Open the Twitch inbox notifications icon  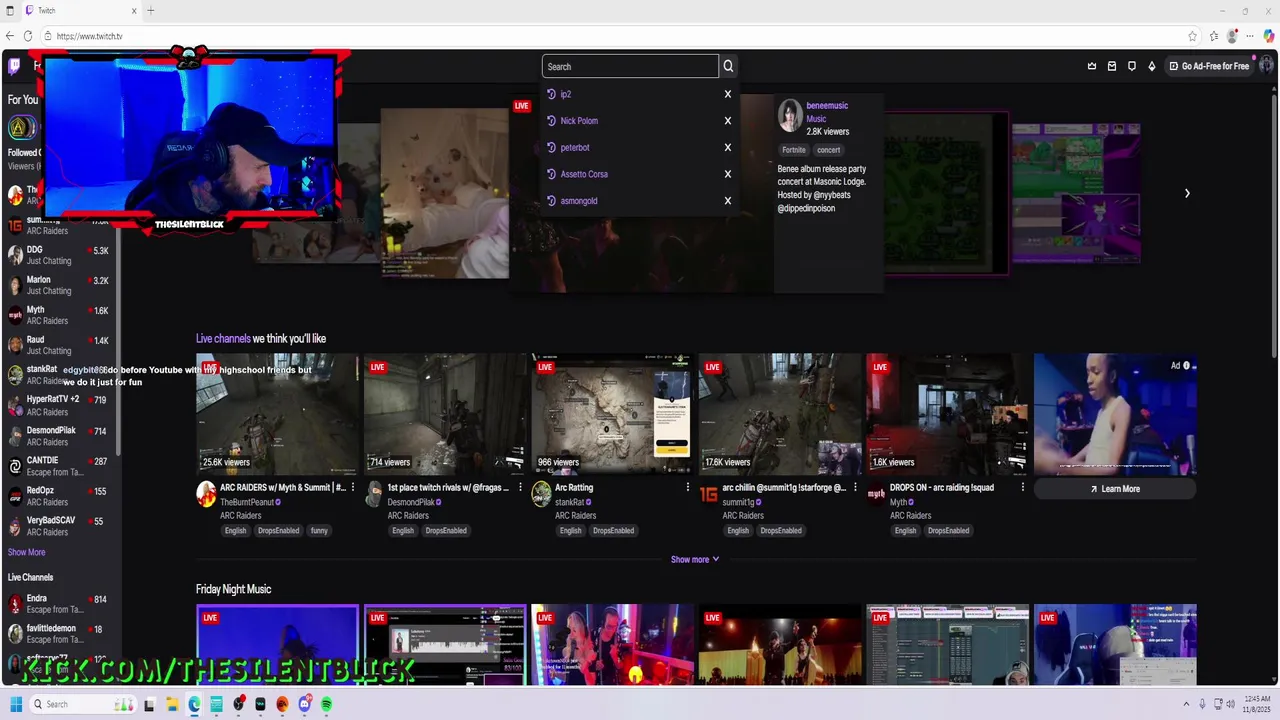[x=1112, y=66]
